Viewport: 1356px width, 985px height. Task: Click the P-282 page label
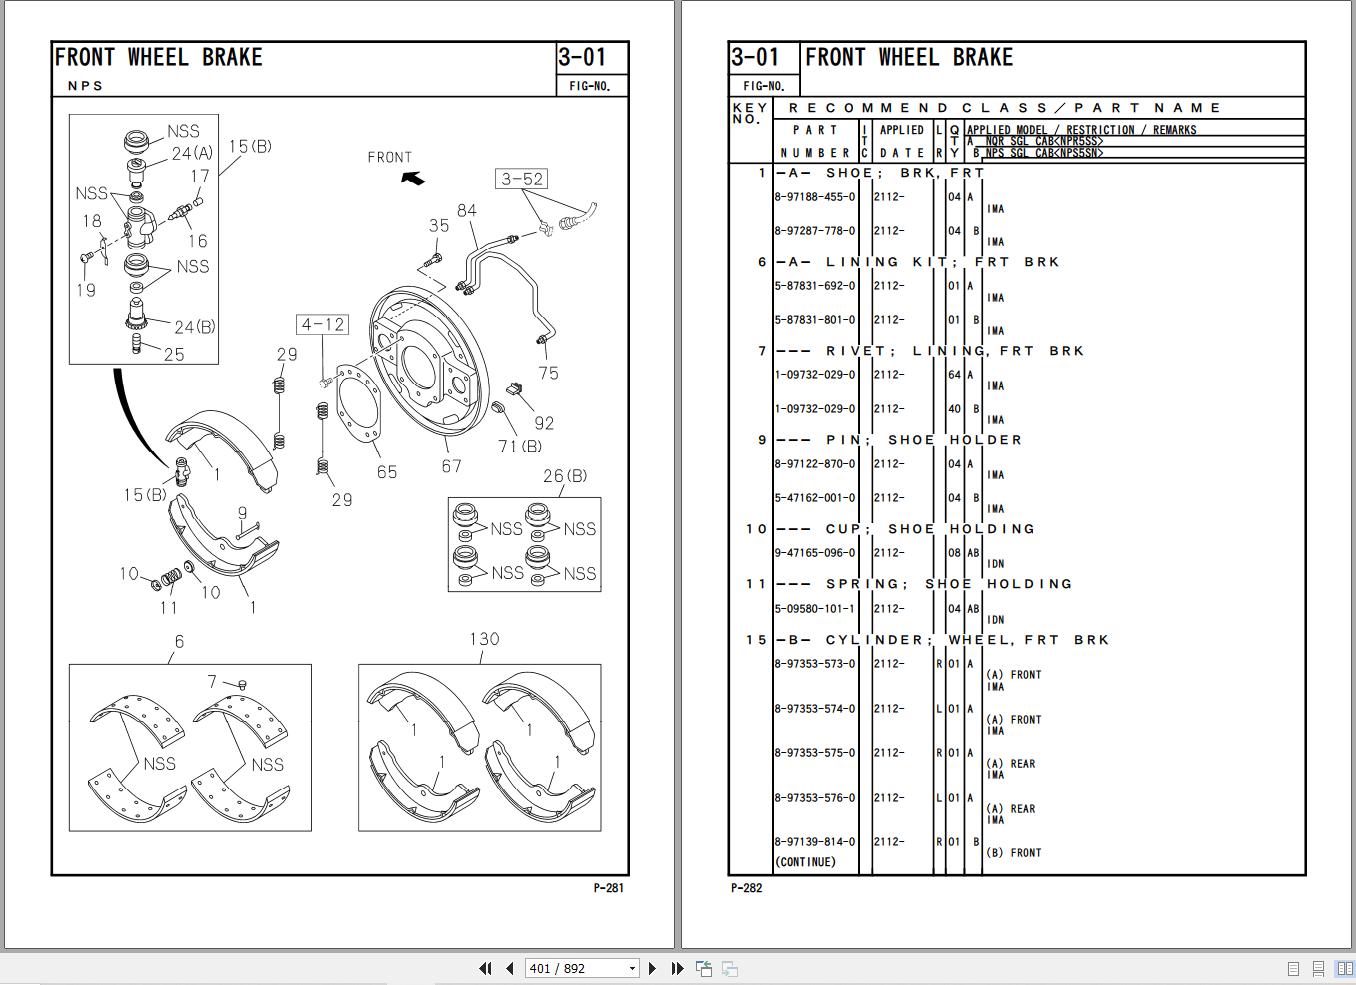click(x=745, y=887)
